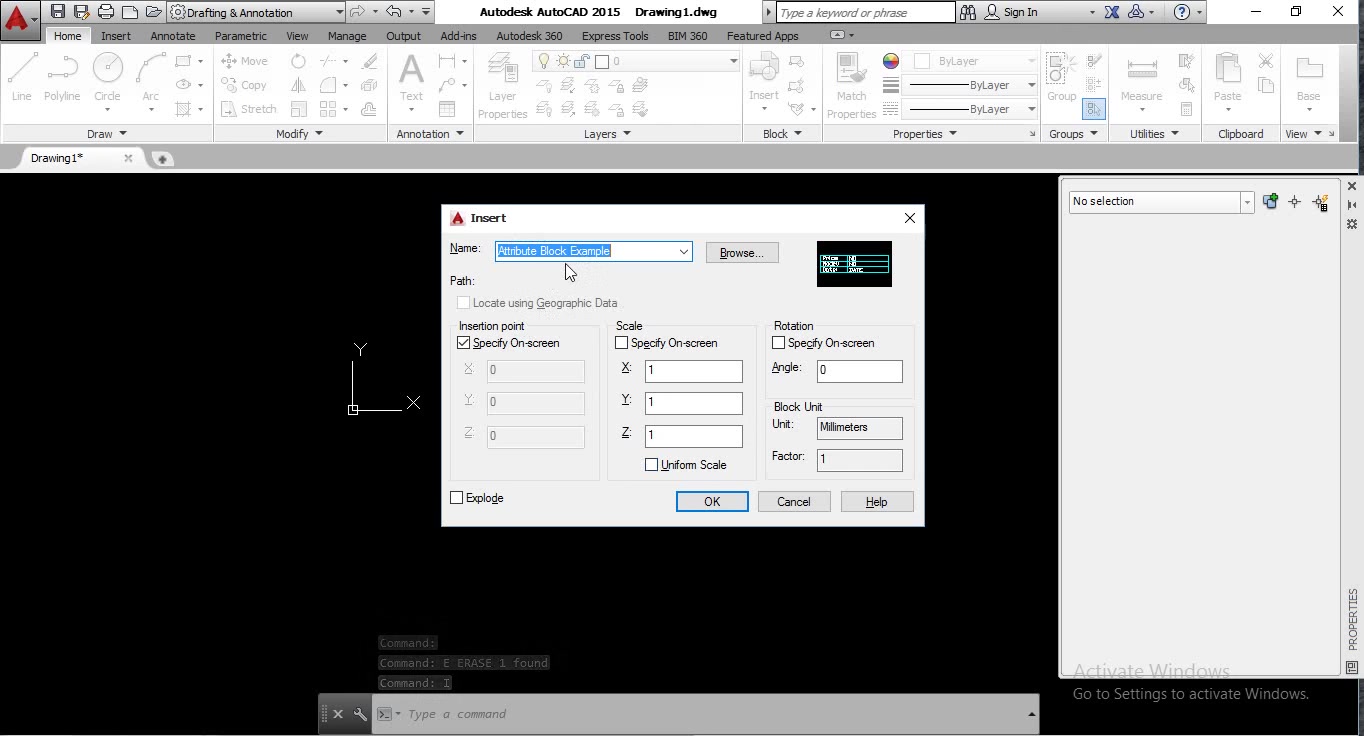The image size is (1364, 736).
Task: Switch to the Annotate ribbon tab
Action: coord(173,36)
